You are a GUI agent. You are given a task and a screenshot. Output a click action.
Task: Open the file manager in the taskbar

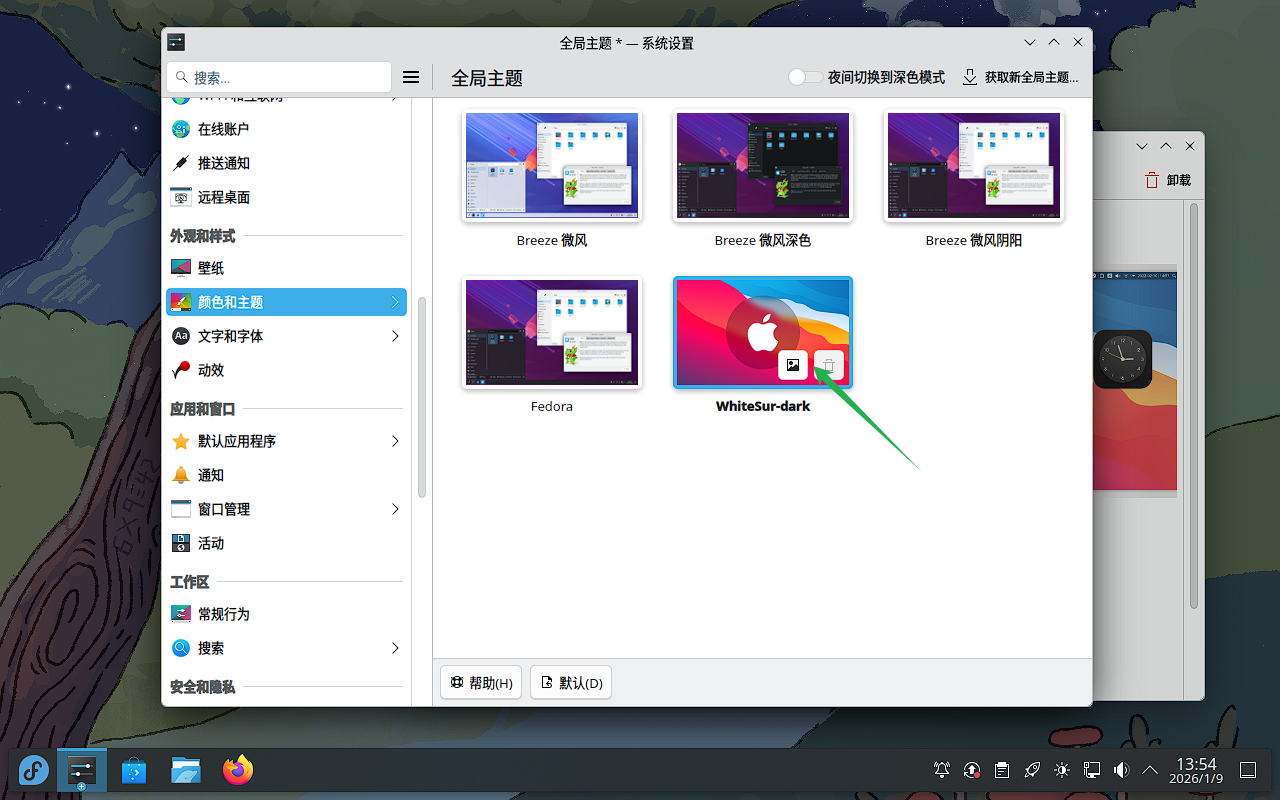coord(186,770)
